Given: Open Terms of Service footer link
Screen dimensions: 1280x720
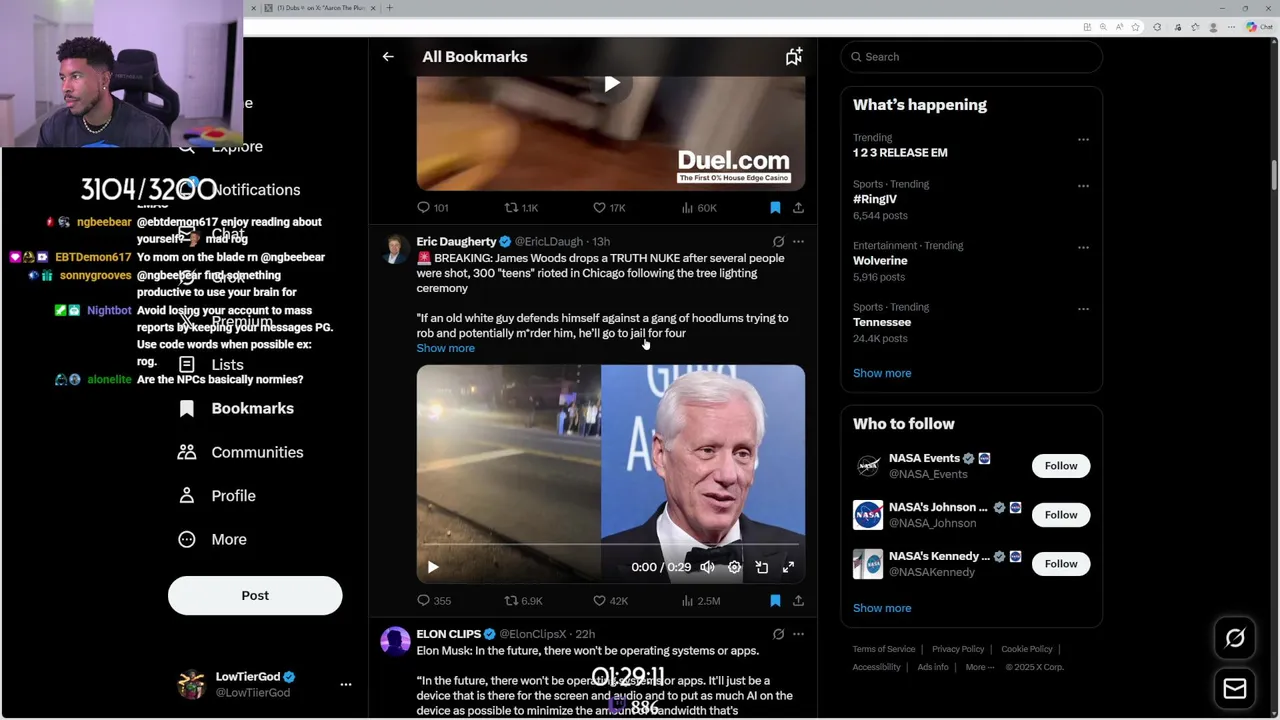Looking at the screenshot, I should 884,649.
